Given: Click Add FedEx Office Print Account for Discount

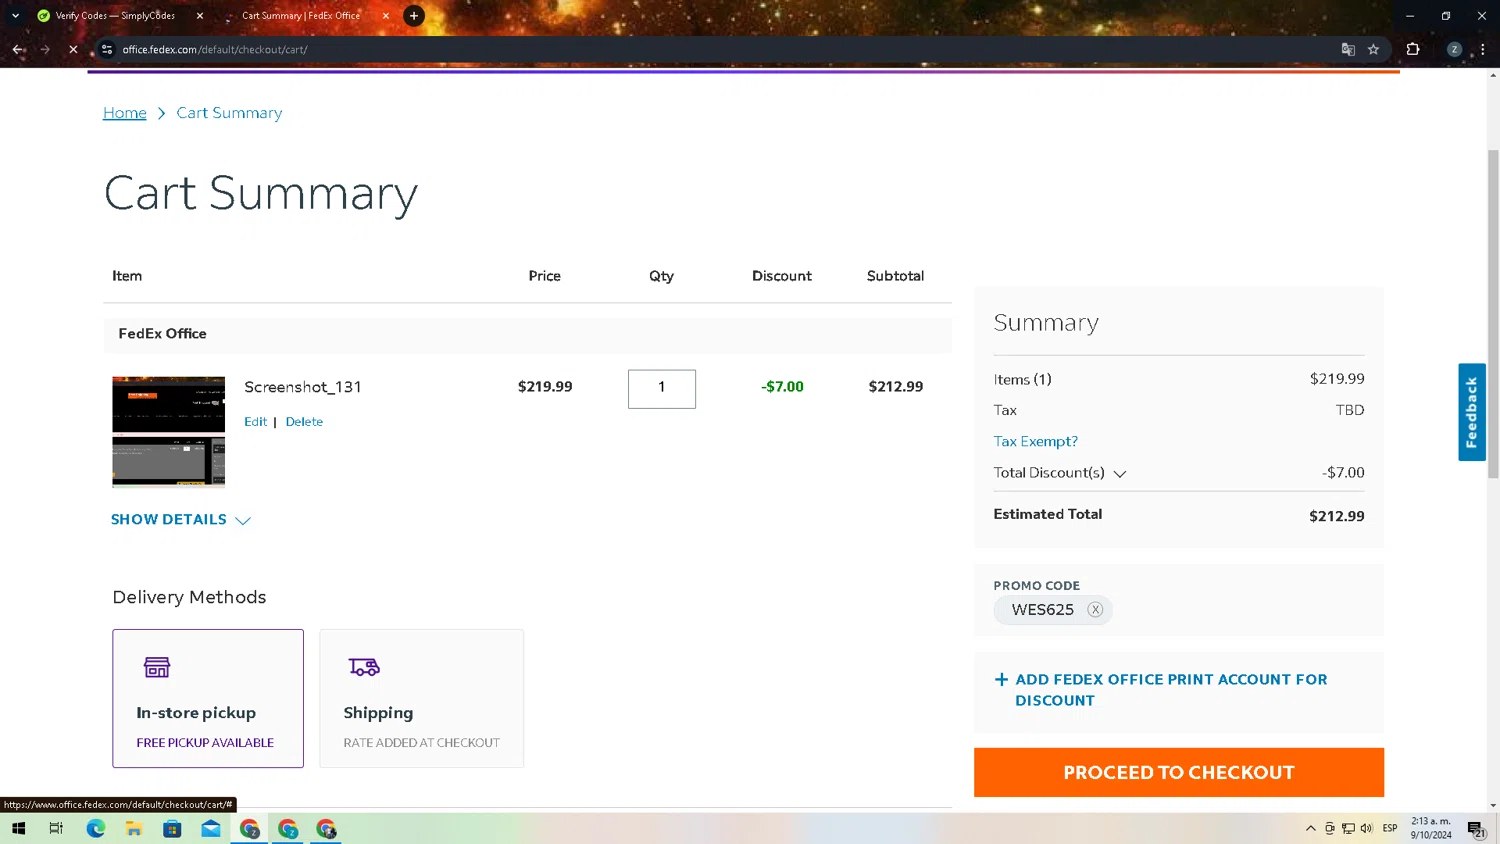Looking at the screenshot, I should coord(1171,690).
